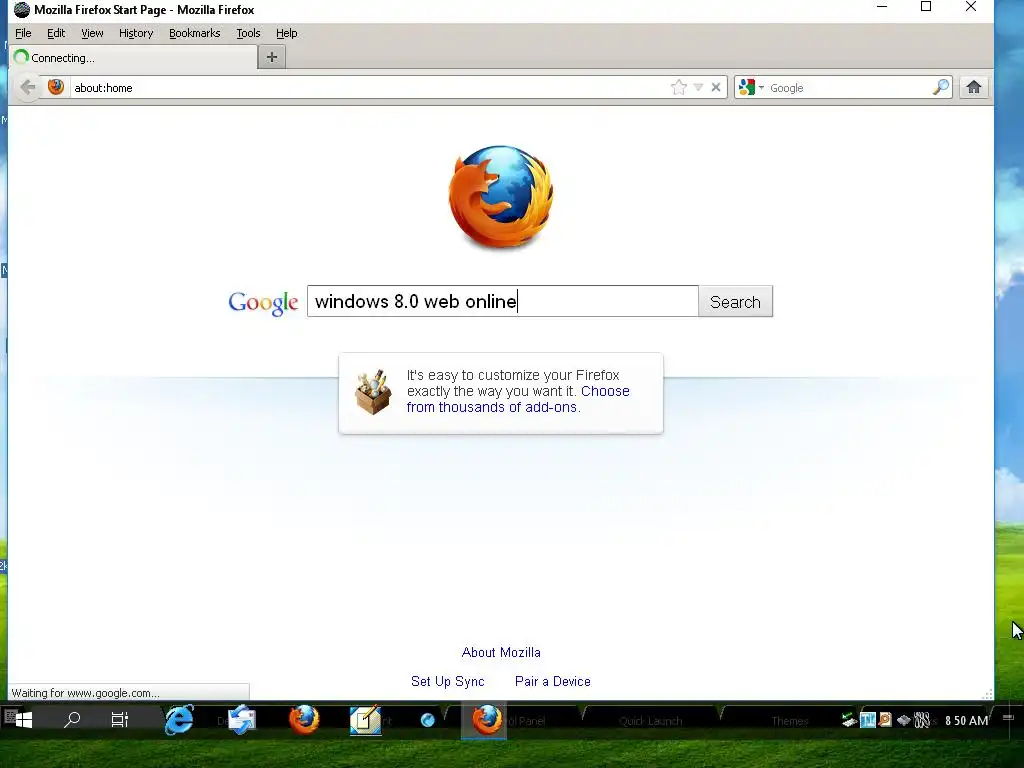The image size is (1024, 768).
Task: Stop loading the page with X
Action: [x=716, y=88]
